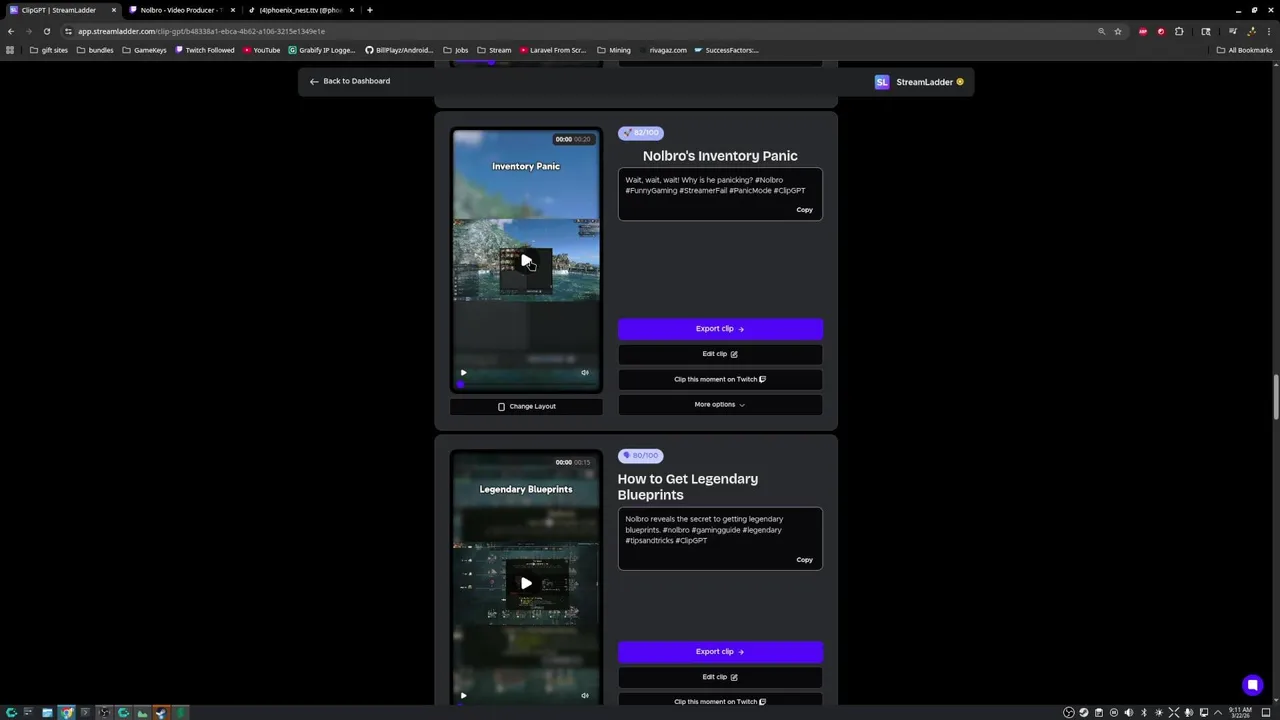Copy the Inventory Panic caption text
1280x720 pixels.
coord(804,210)
